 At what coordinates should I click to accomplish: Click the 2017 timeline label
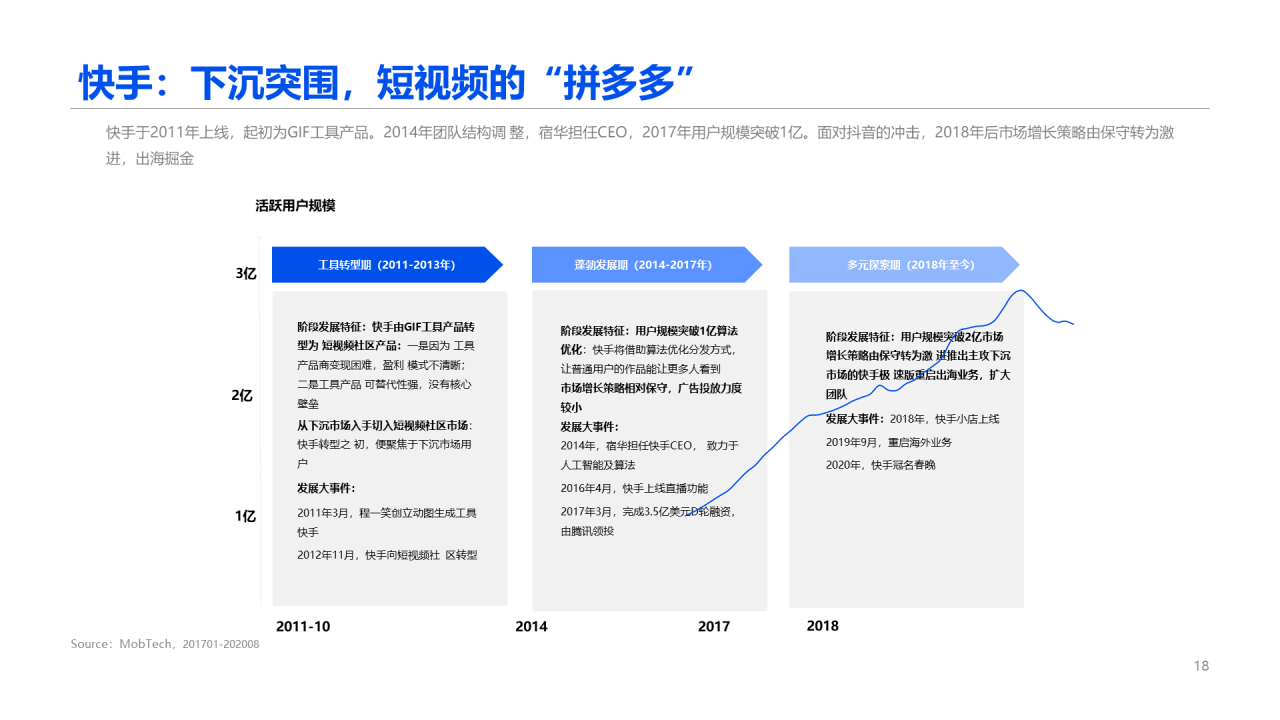714,626
